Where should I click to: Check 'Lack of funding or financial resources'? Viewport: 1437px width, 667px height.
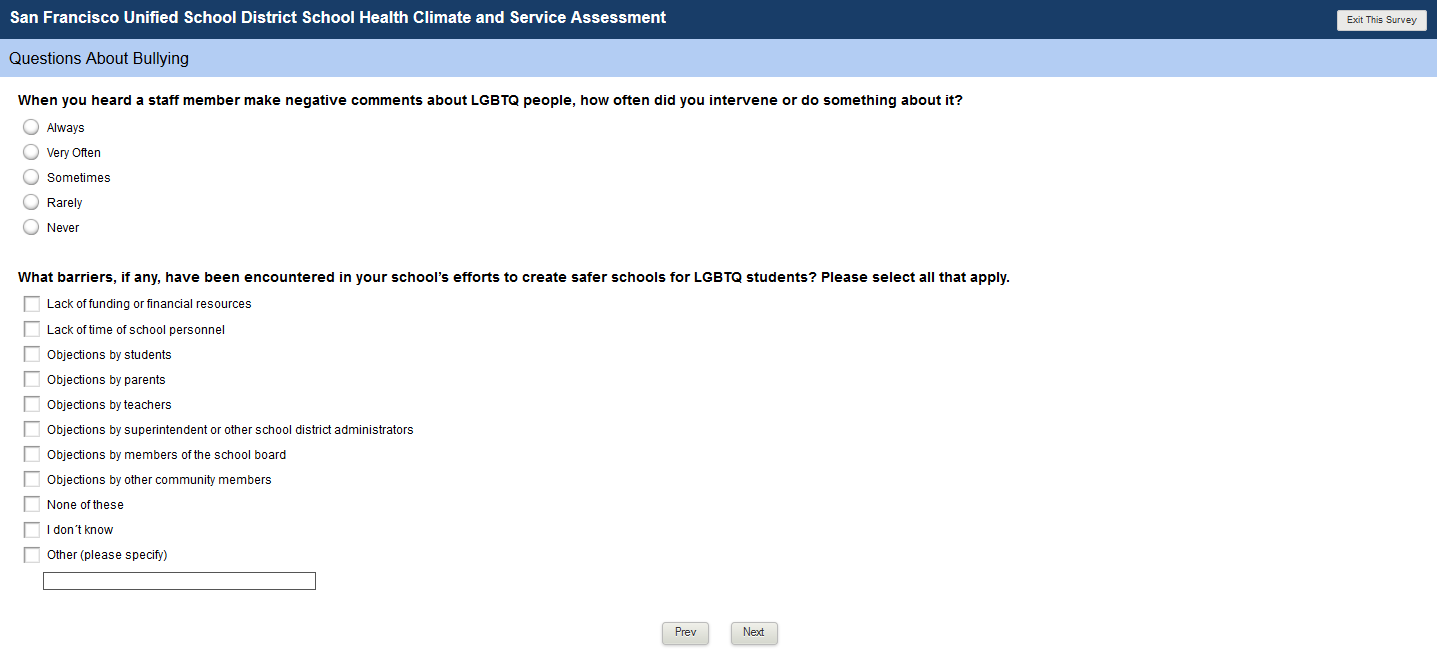click(32, 304)
